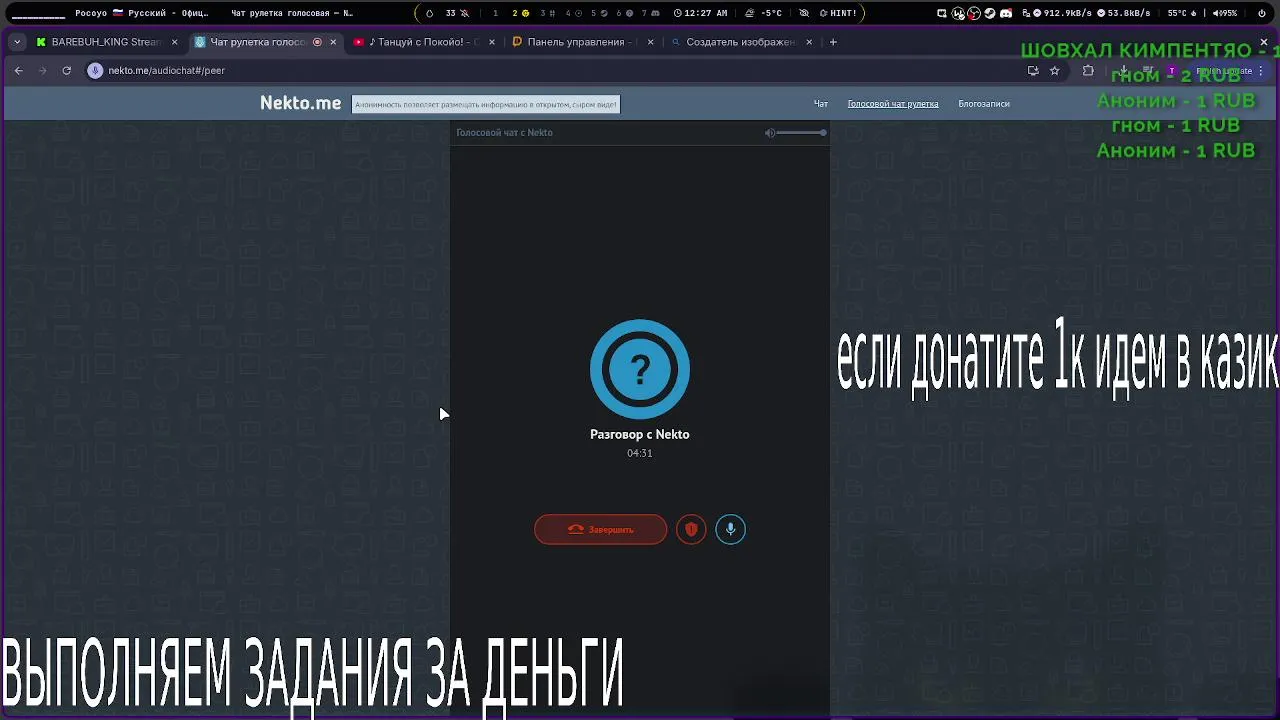Mute the microphone with the blue mic button
Screen dimensions: 1280x720
[731, 529]
